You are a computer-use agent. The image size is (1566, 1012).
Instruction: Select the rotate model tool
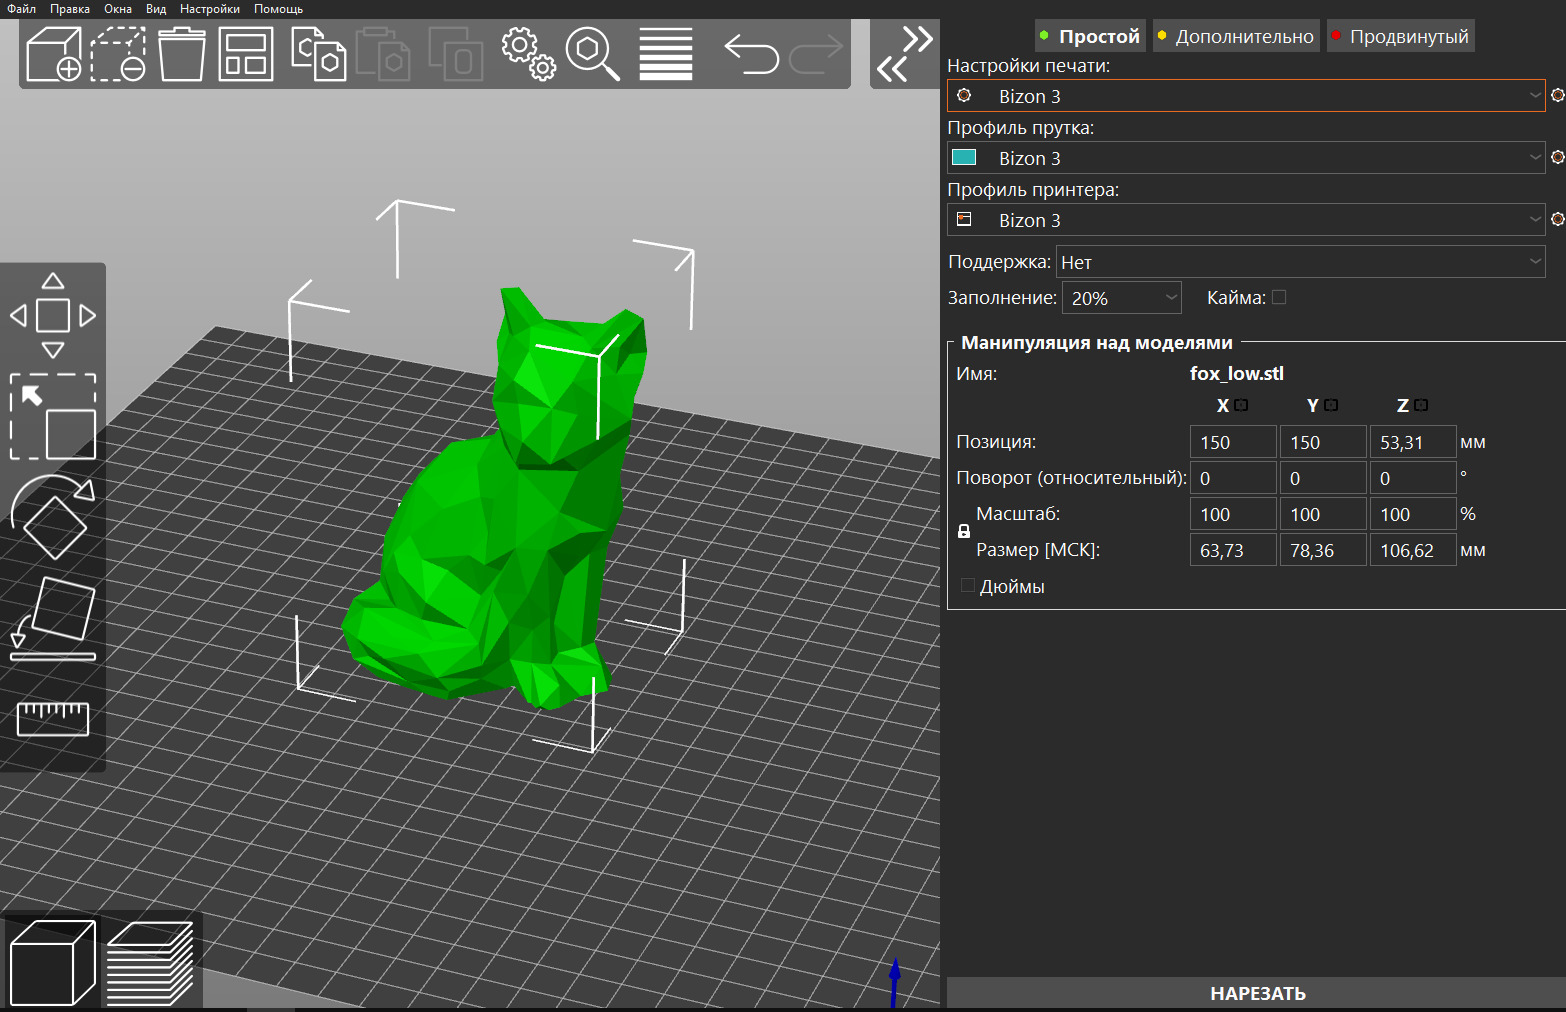tap(53, 516)
